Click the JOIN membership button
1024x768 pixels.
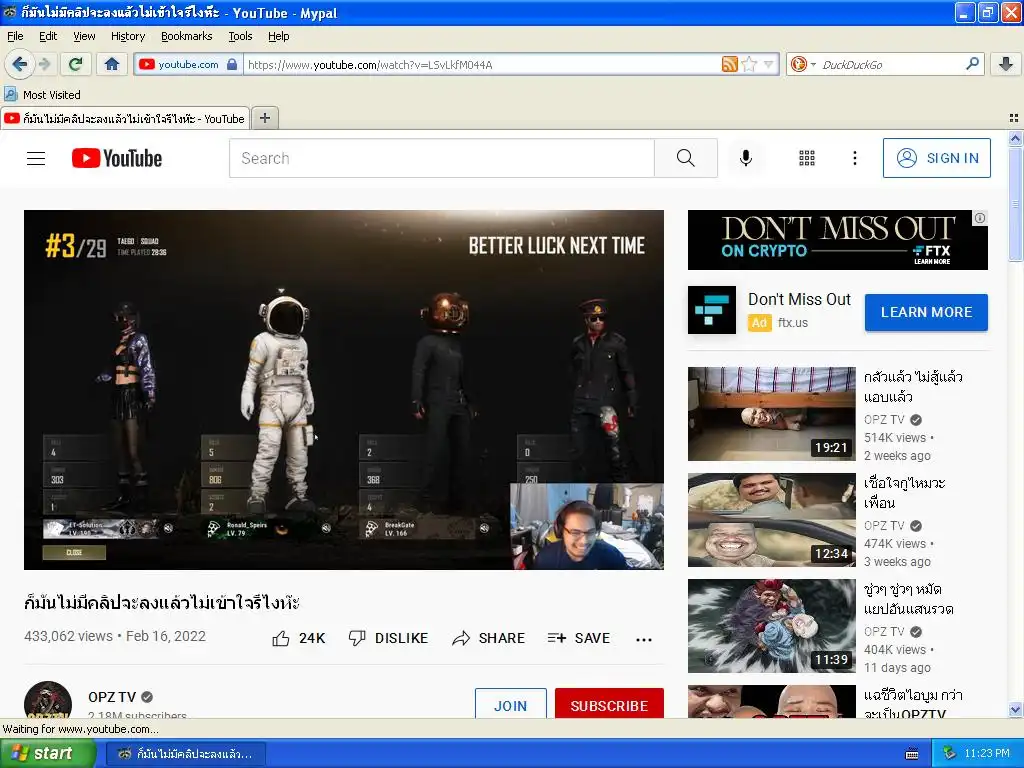pyautogui.click(x=511, y=704)
